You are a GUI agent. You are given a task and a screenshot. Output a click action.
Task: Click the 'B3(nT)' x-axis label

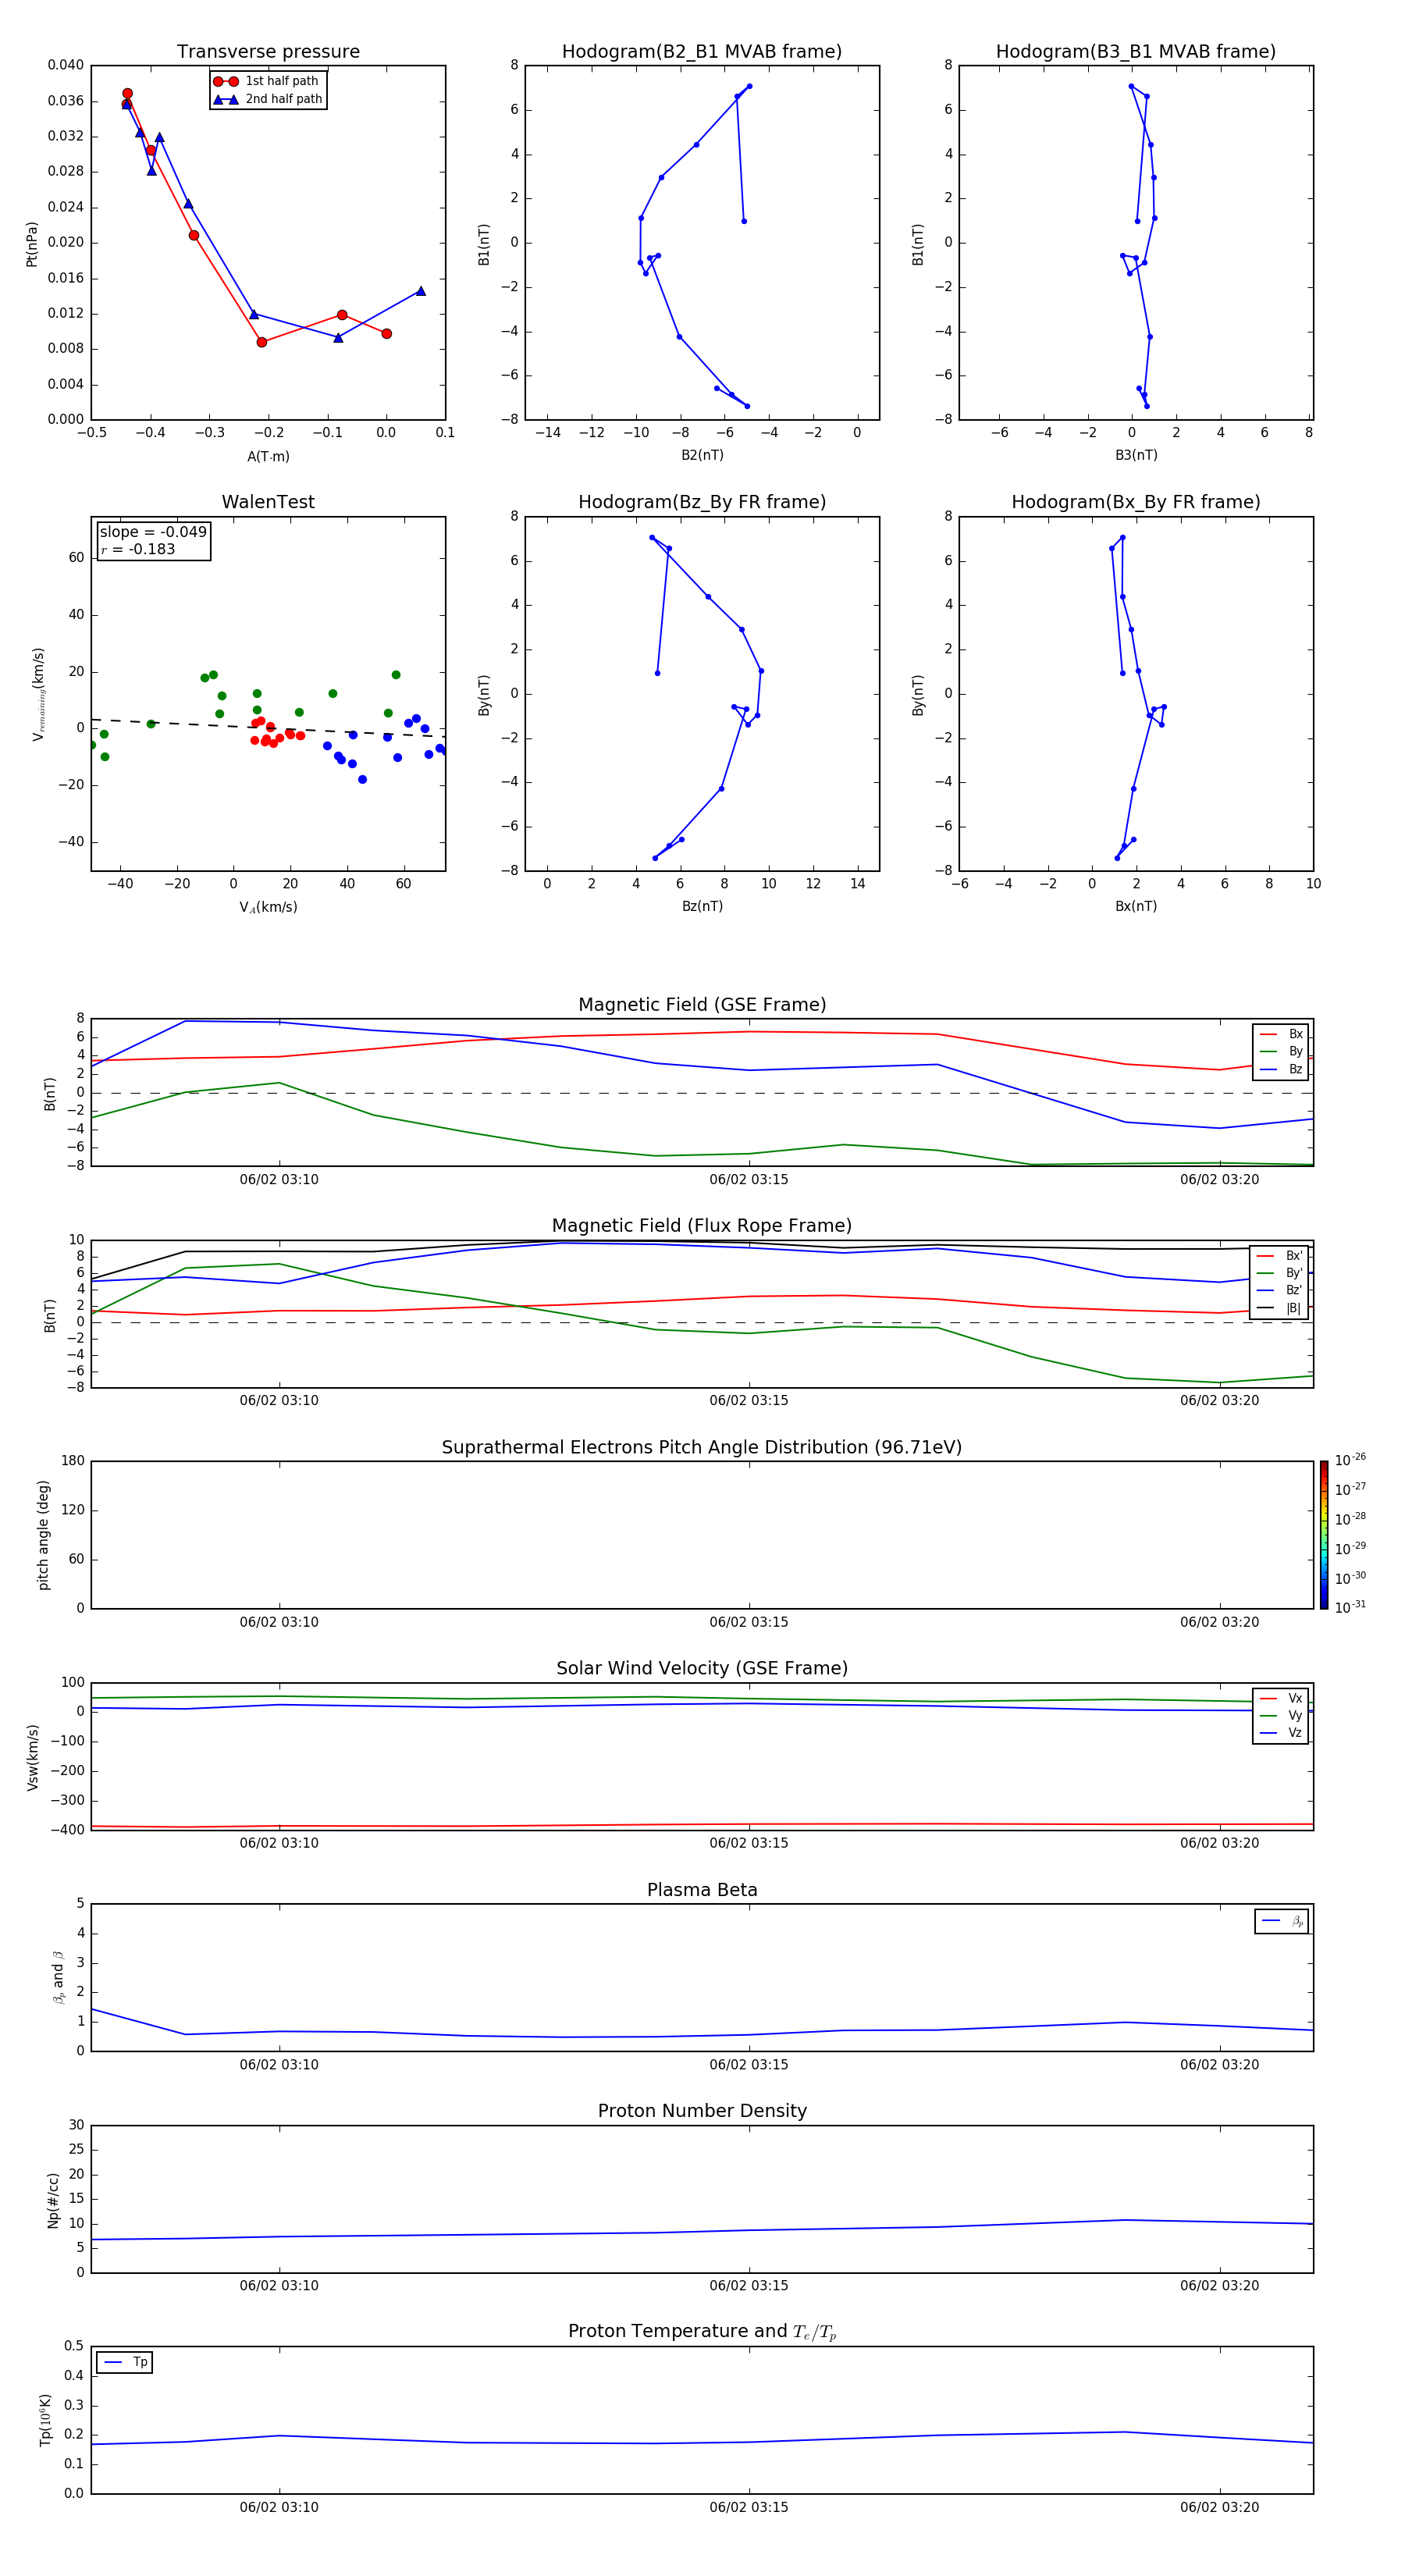click(x=1136, y=455)
